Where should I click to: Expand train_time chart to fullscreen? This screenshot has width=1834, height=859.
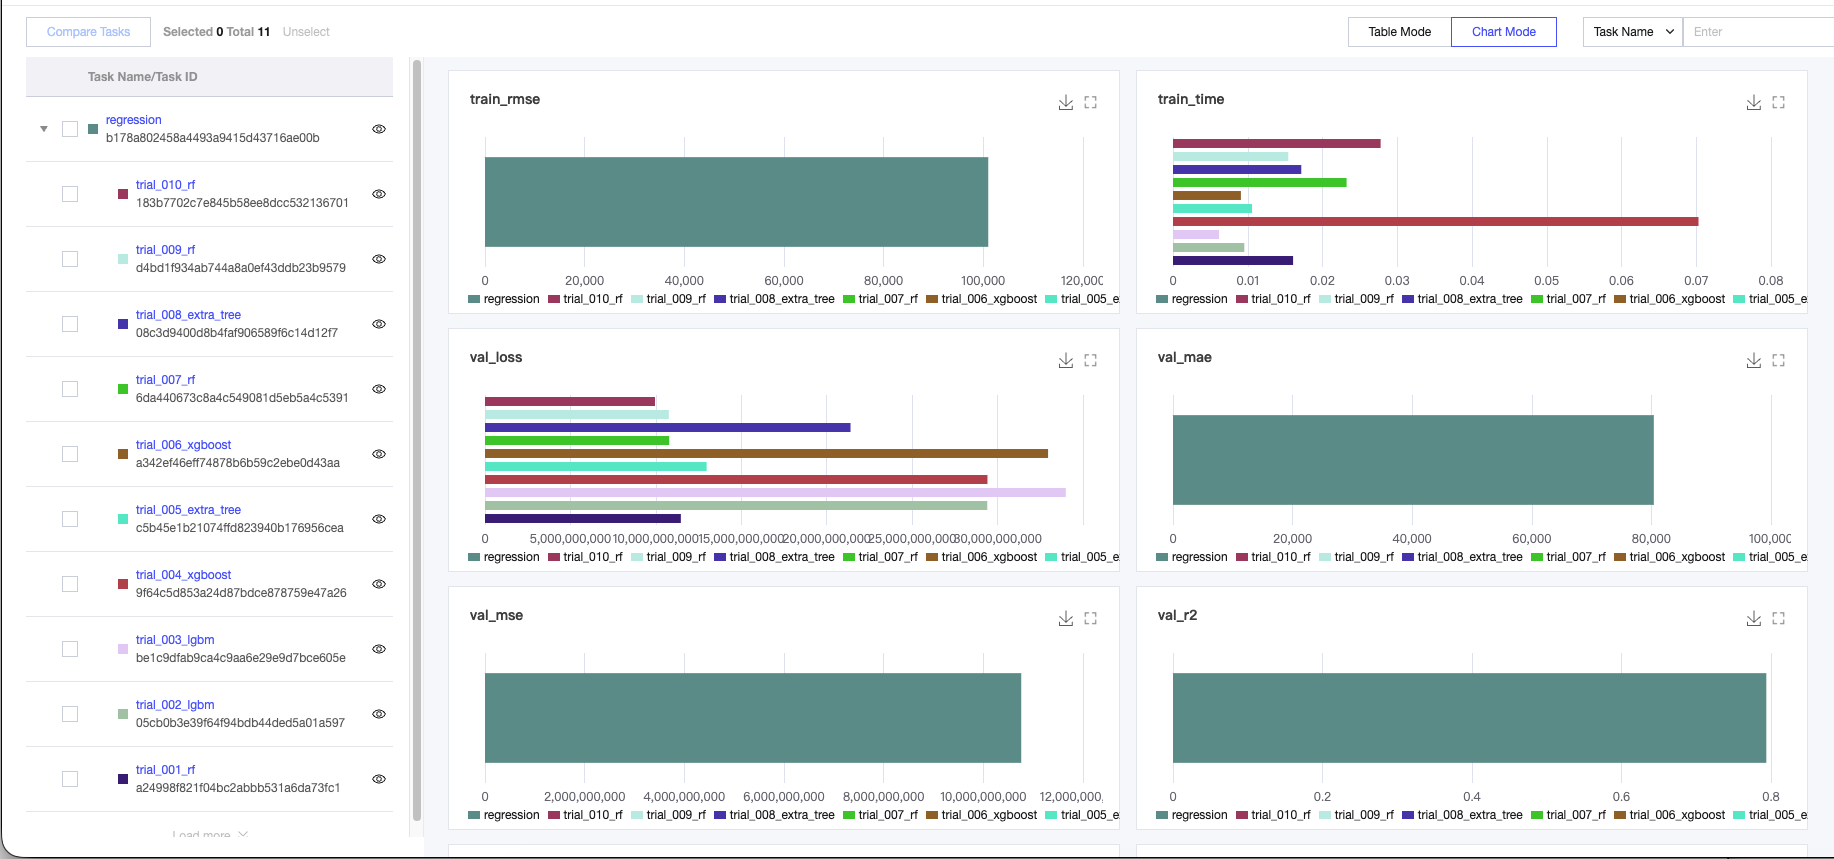pyautogui.click(x=1779, y=102)
